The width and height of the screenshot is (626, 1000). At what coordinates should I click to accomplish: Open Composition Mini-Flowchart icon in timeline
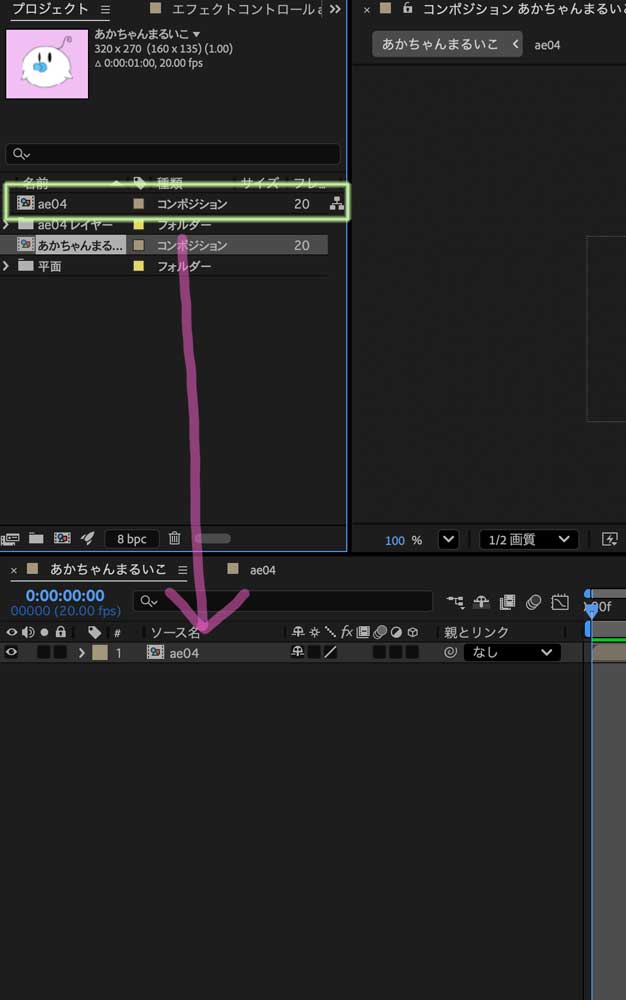[455, 602]
